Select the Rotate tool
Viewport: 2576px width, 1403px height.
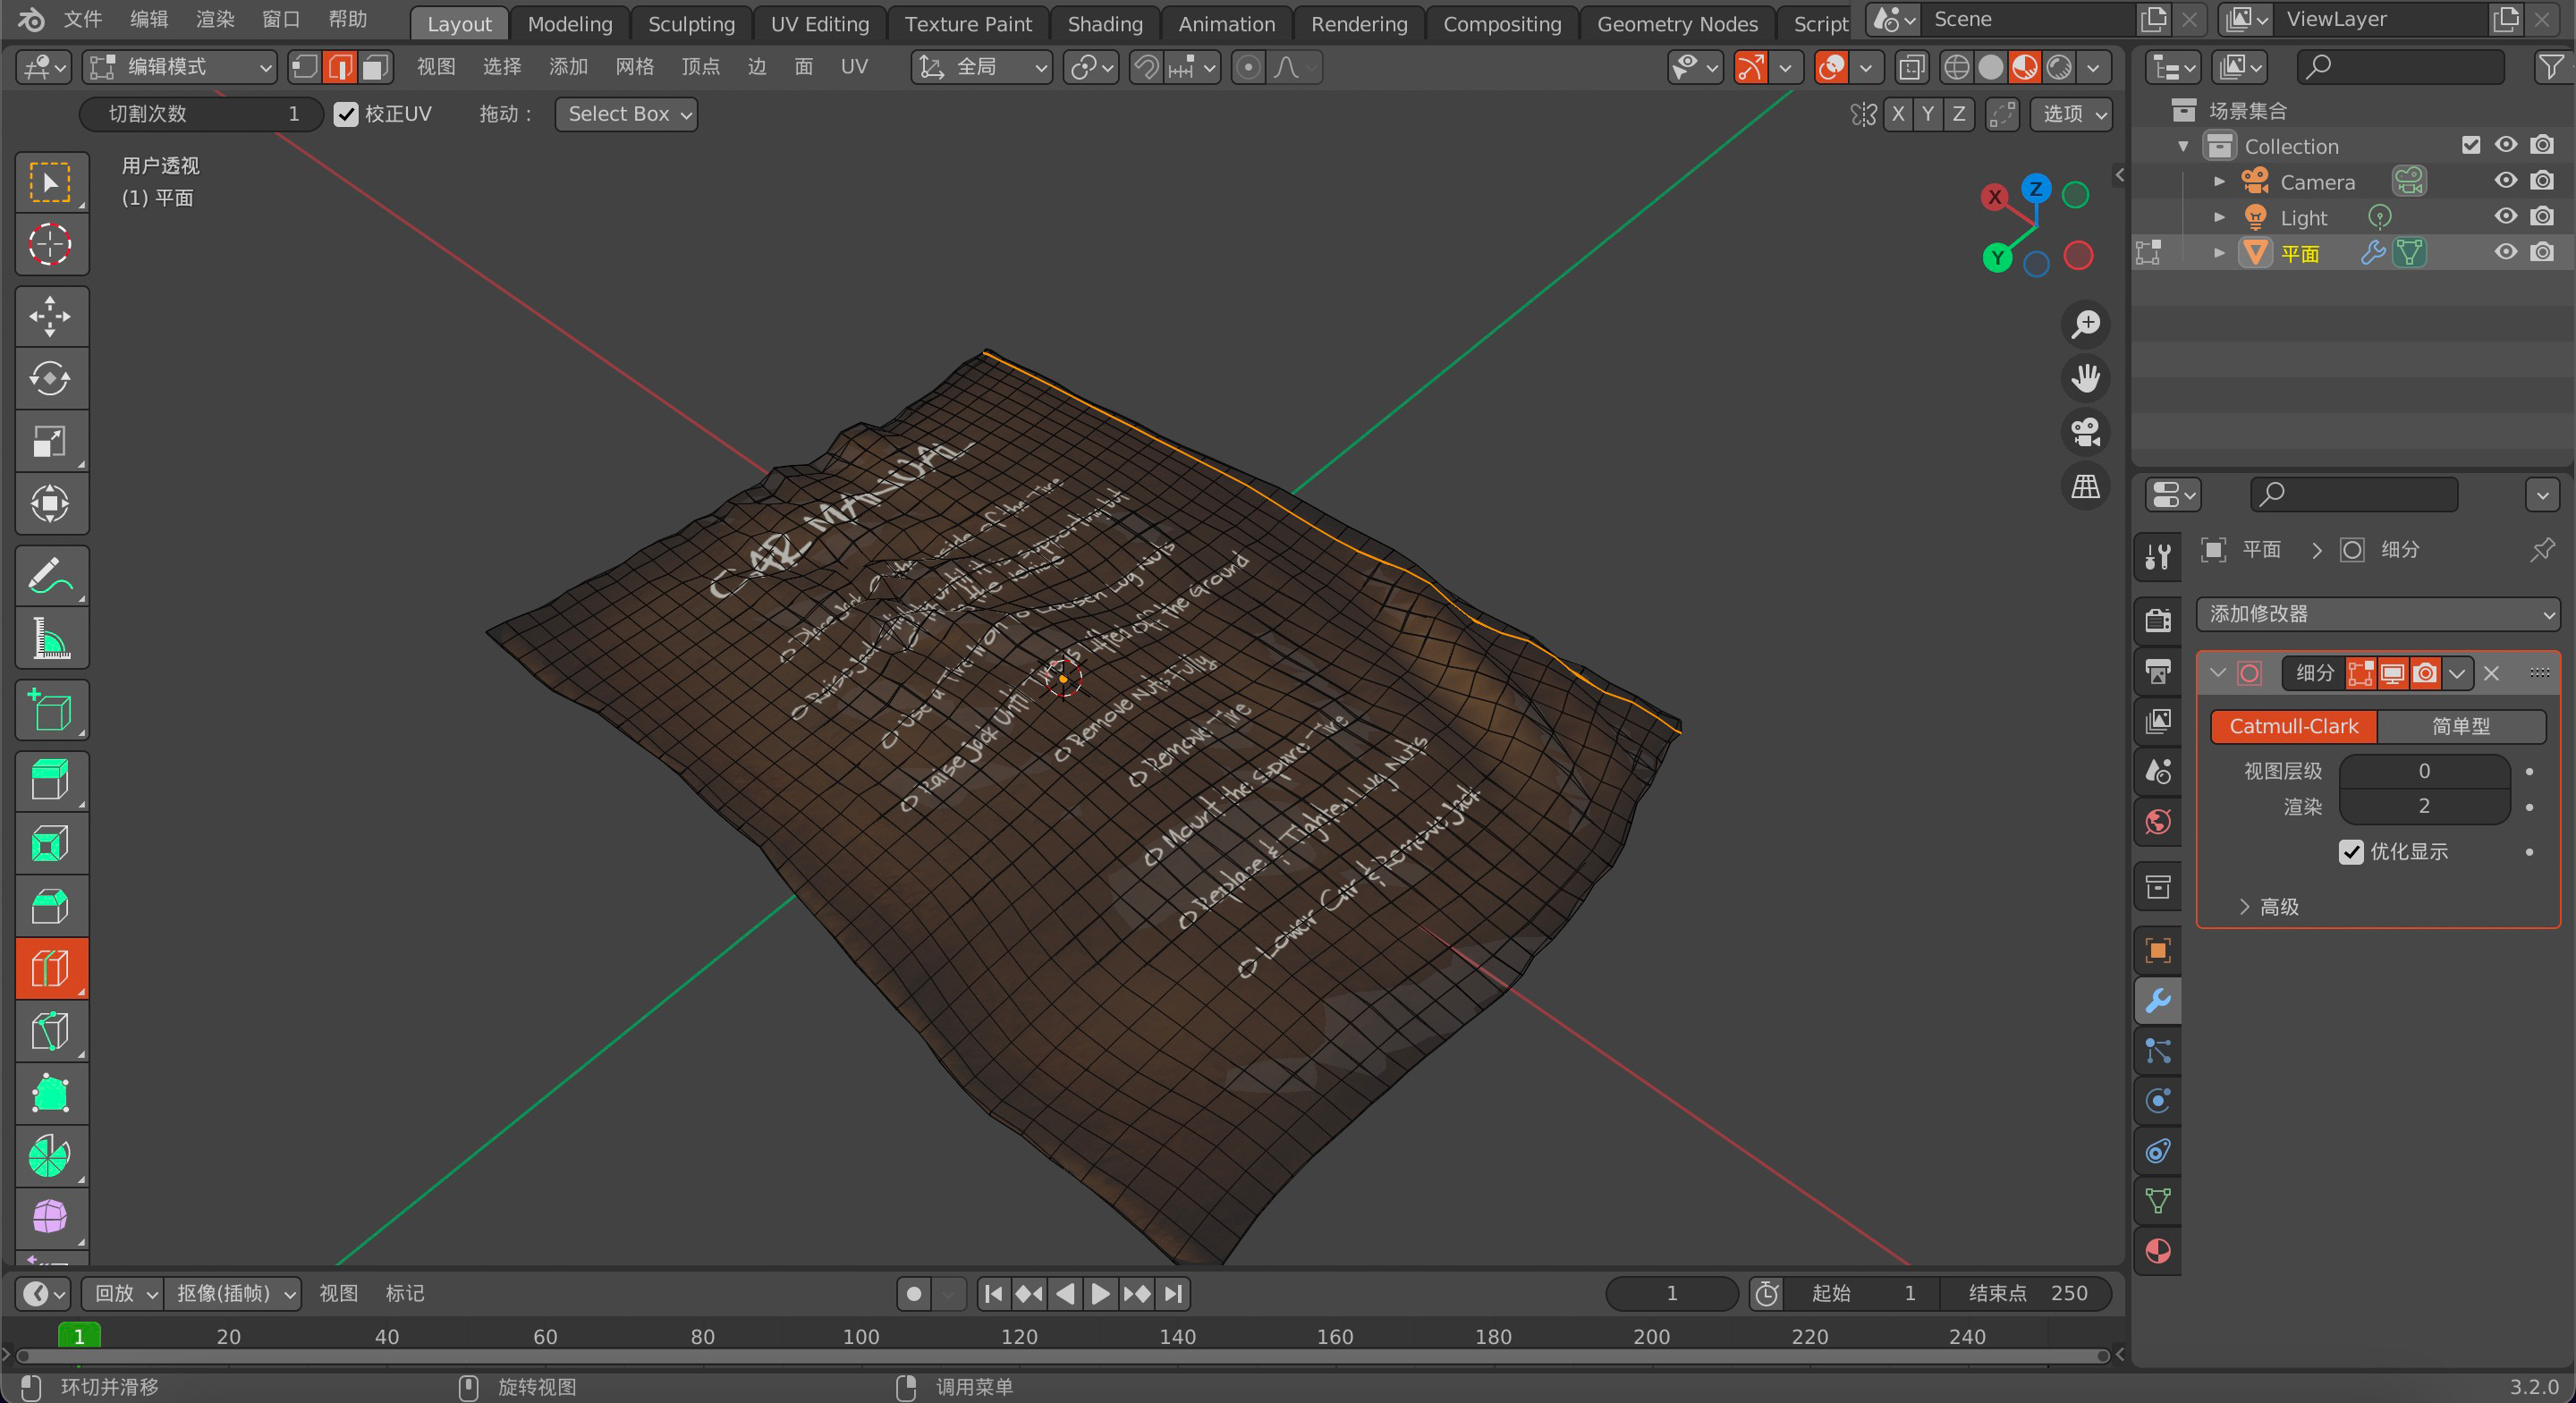point(51,378)
